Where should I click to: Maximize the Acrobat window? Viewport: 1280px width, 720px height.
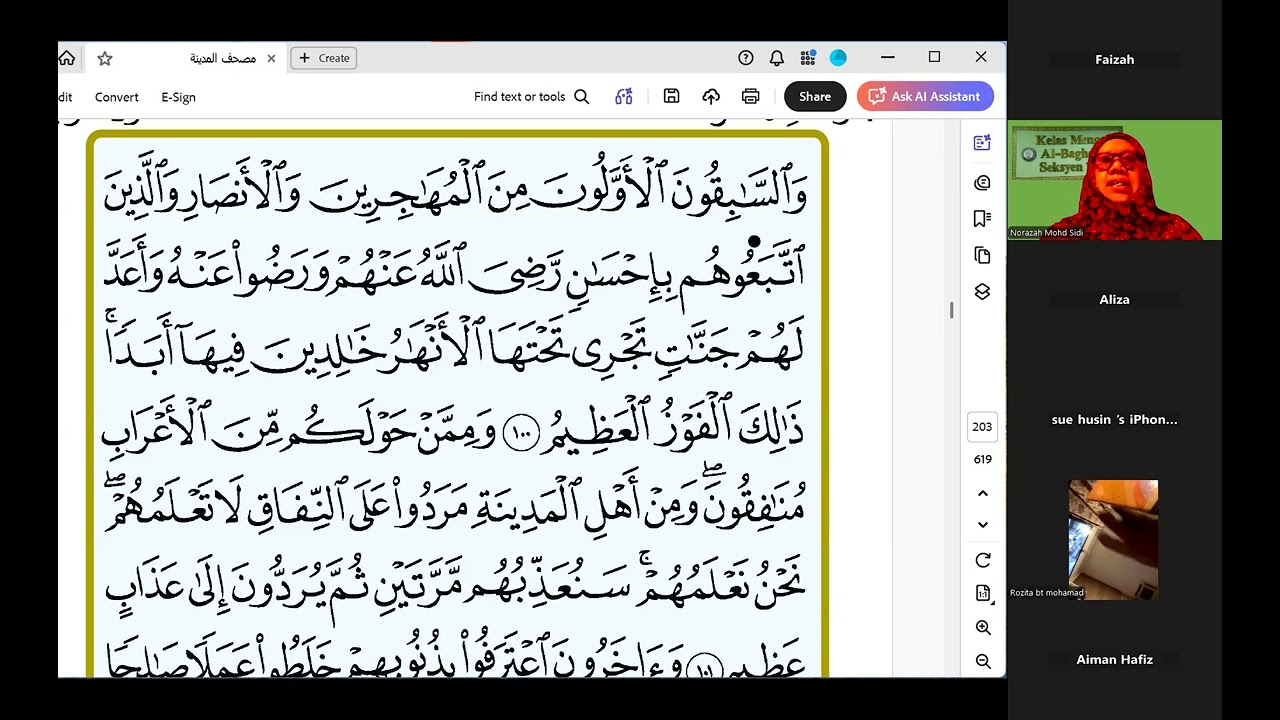click(x=934, y=57)
